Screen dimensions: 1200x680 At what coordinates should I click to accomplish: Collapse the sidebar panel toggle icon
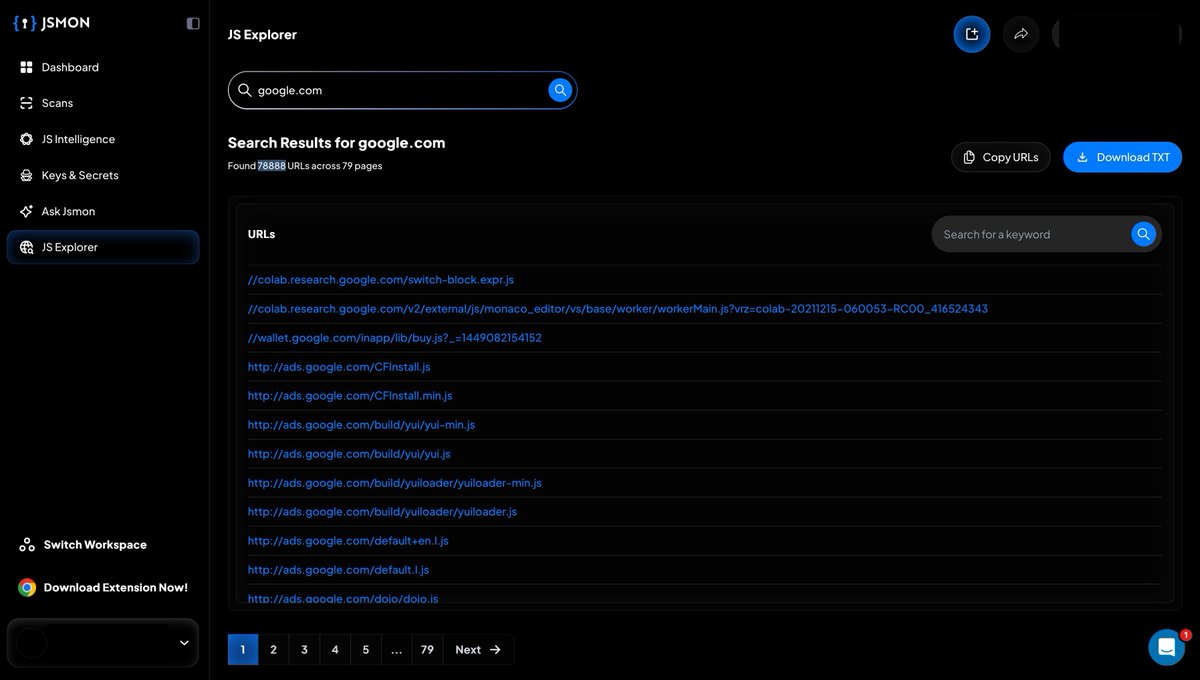pyautogui.click(x=193, y=23)
